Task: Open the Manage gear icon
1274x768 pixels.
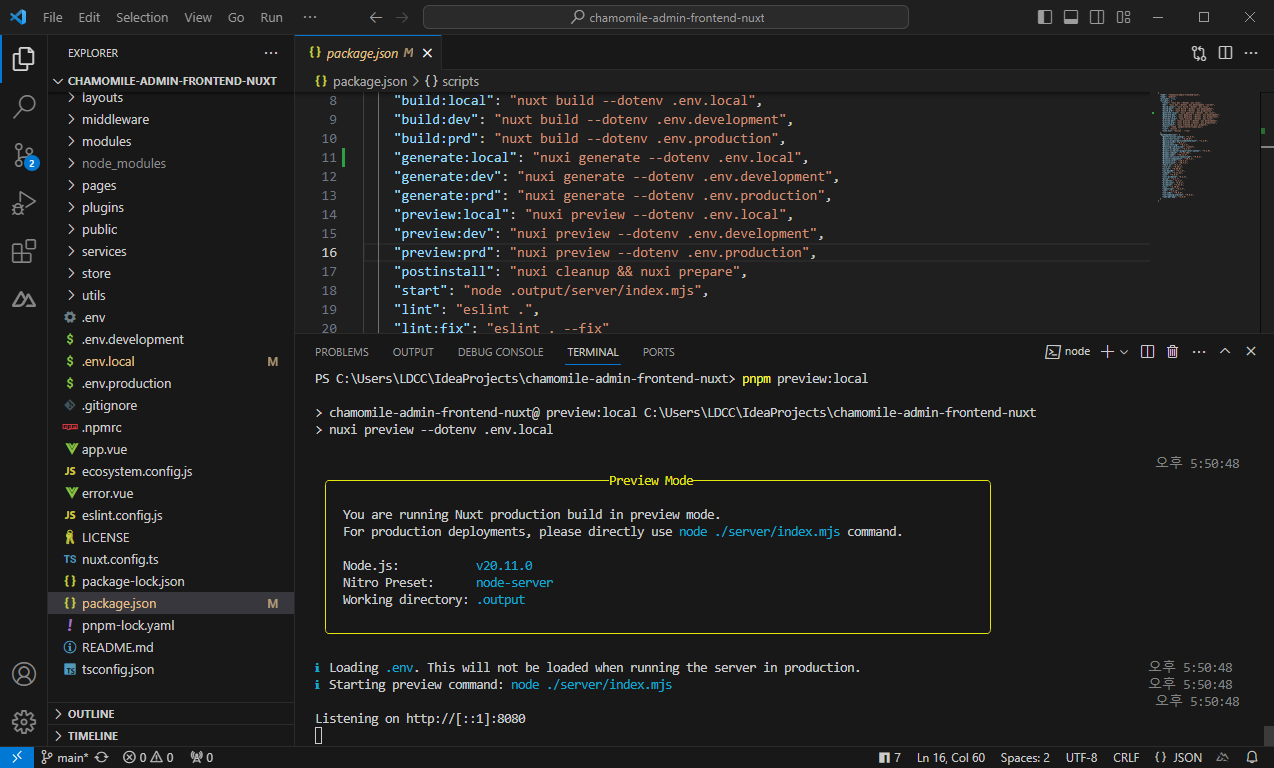Action: 24,722
